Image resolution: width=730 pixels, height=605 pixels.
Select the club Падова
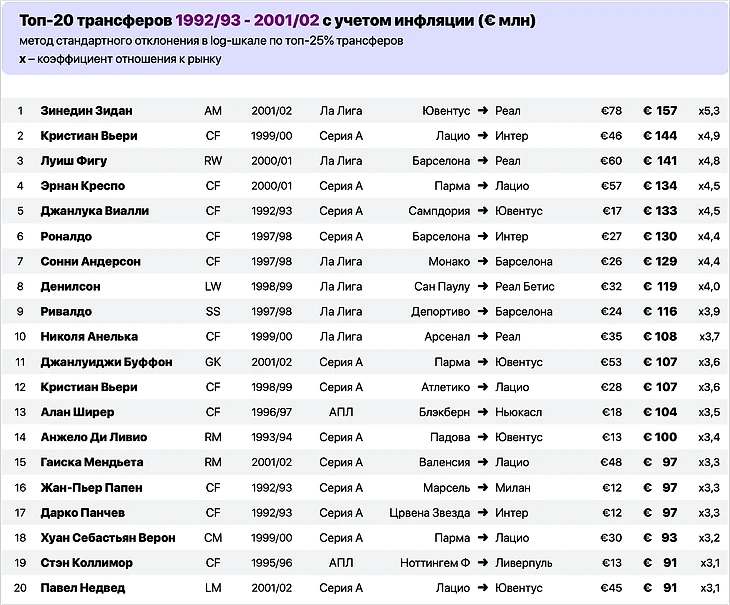[450, 437]
